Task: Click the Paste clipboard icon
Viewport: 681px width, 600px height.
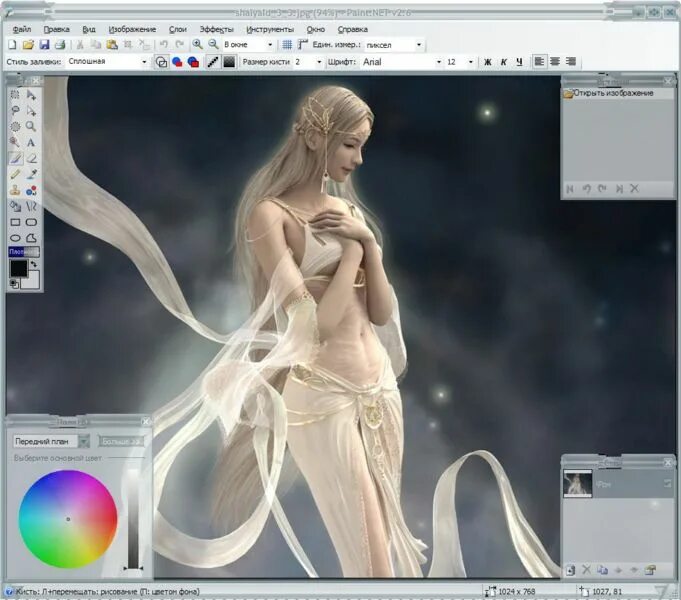Action: coord(112,44)
